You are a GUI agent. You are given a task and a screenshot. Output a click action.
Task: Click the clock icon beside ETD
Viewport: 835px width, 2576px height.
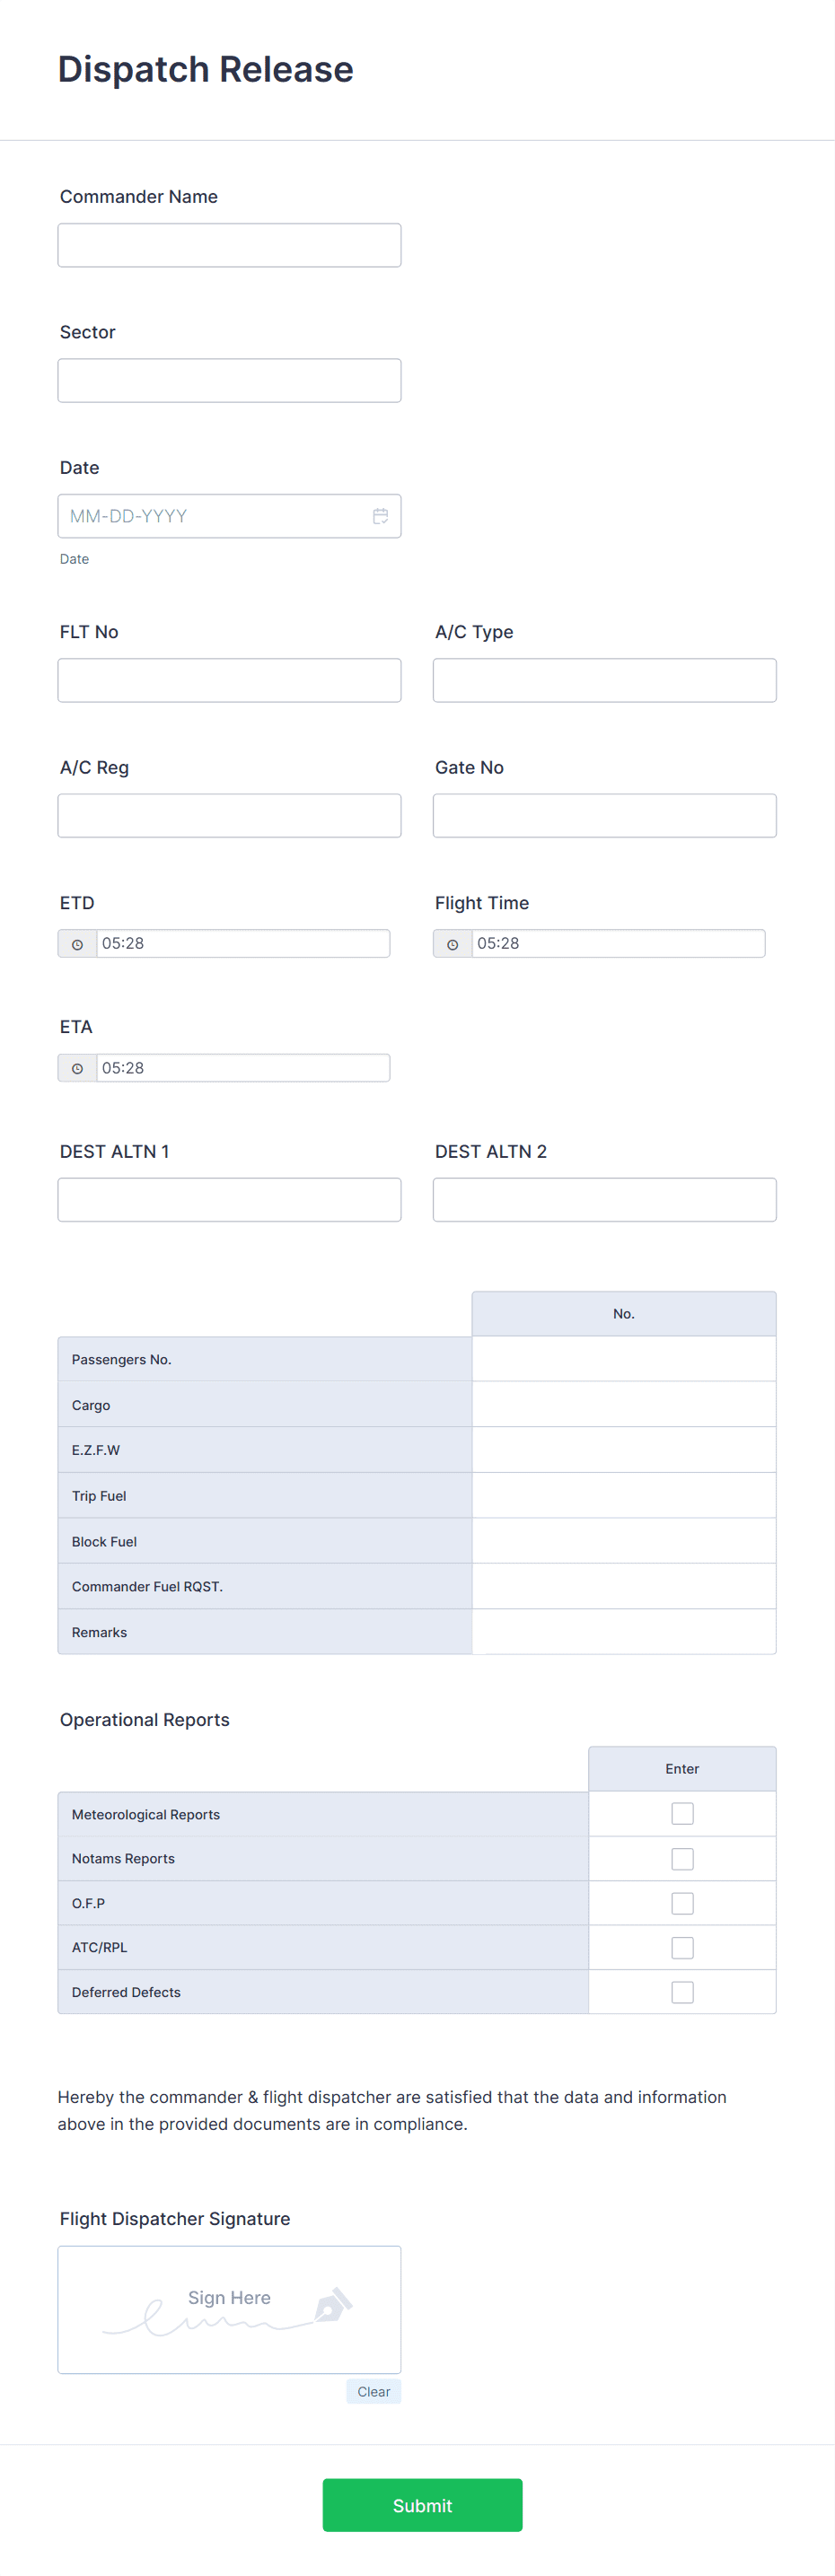[77, 944]
